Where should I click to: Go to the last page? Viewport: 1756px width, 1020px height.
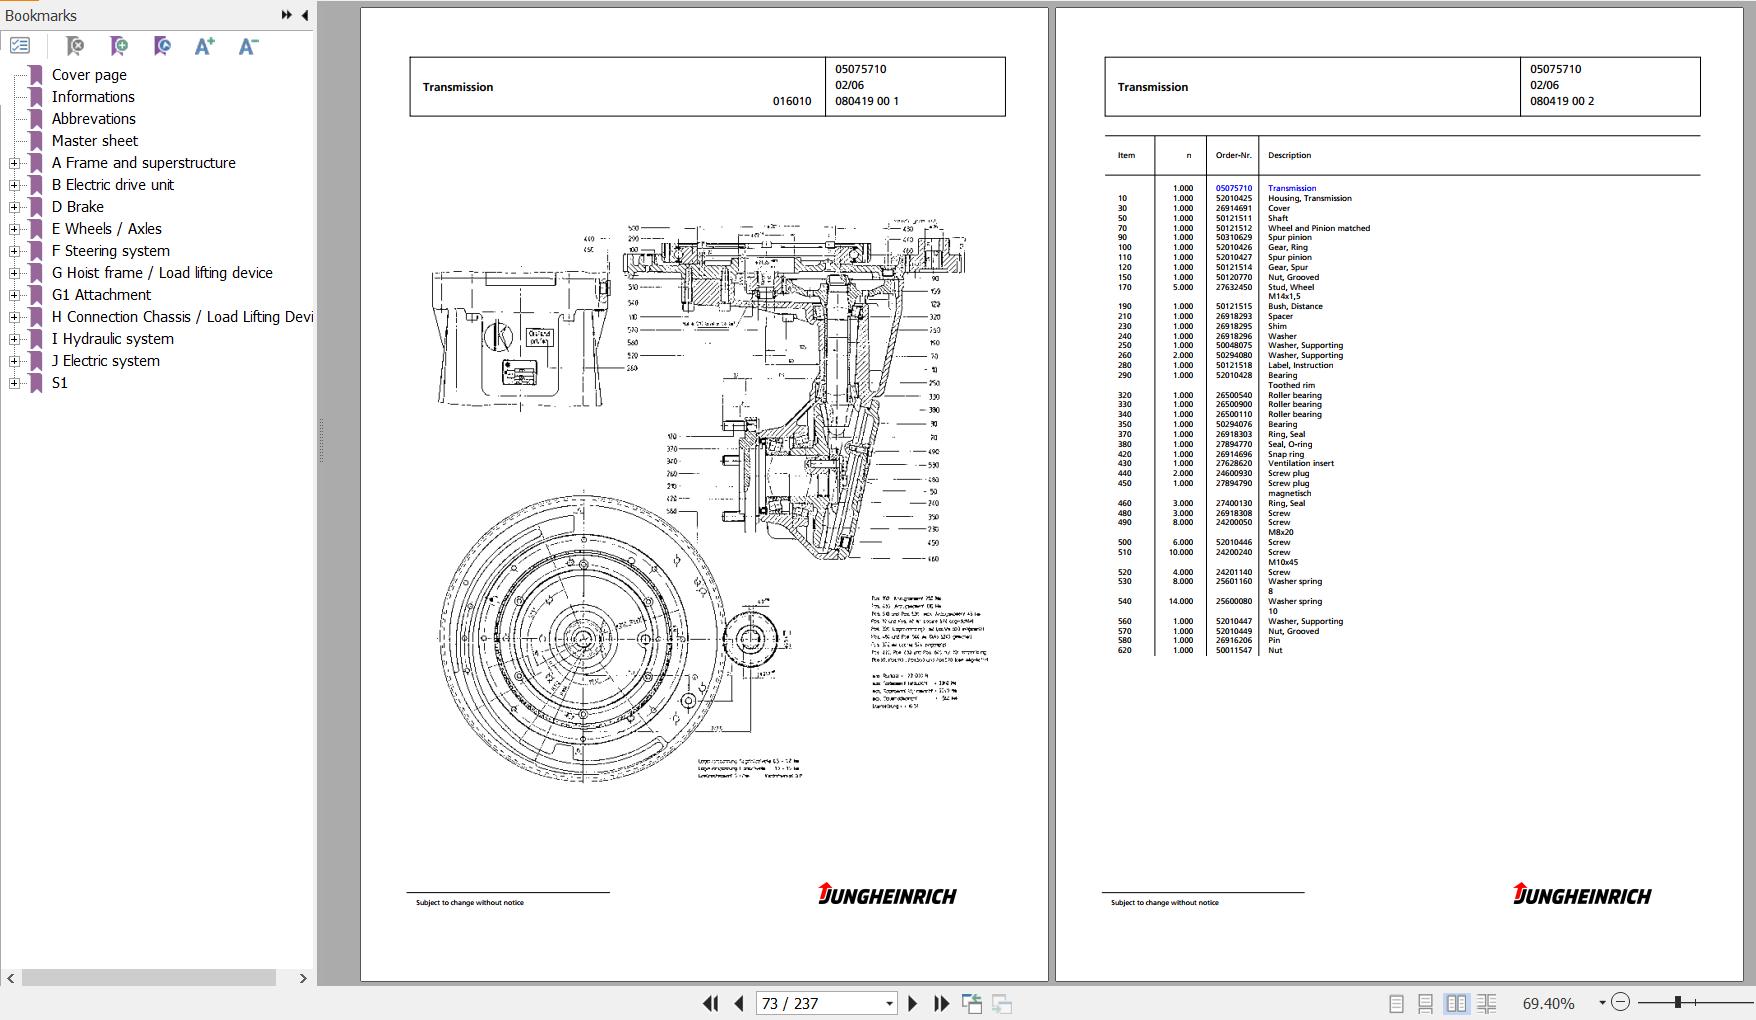[x=941, y=1003]
